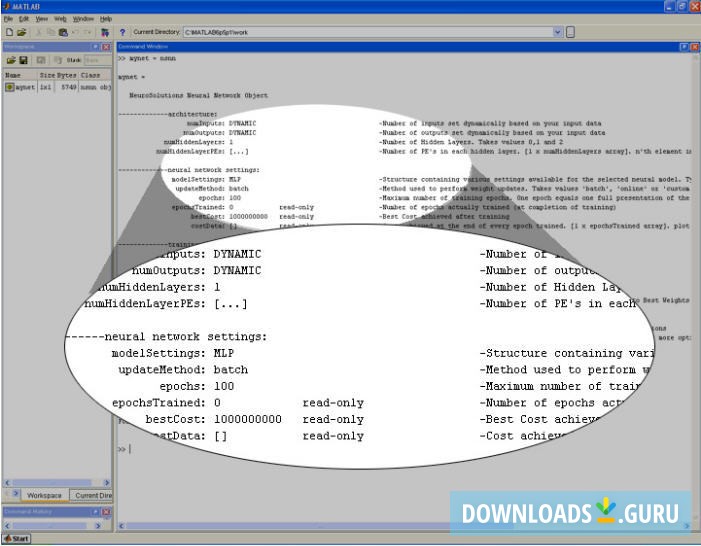
Task: Click the mynet variable icon in Workspace
Action: point(9,87)
